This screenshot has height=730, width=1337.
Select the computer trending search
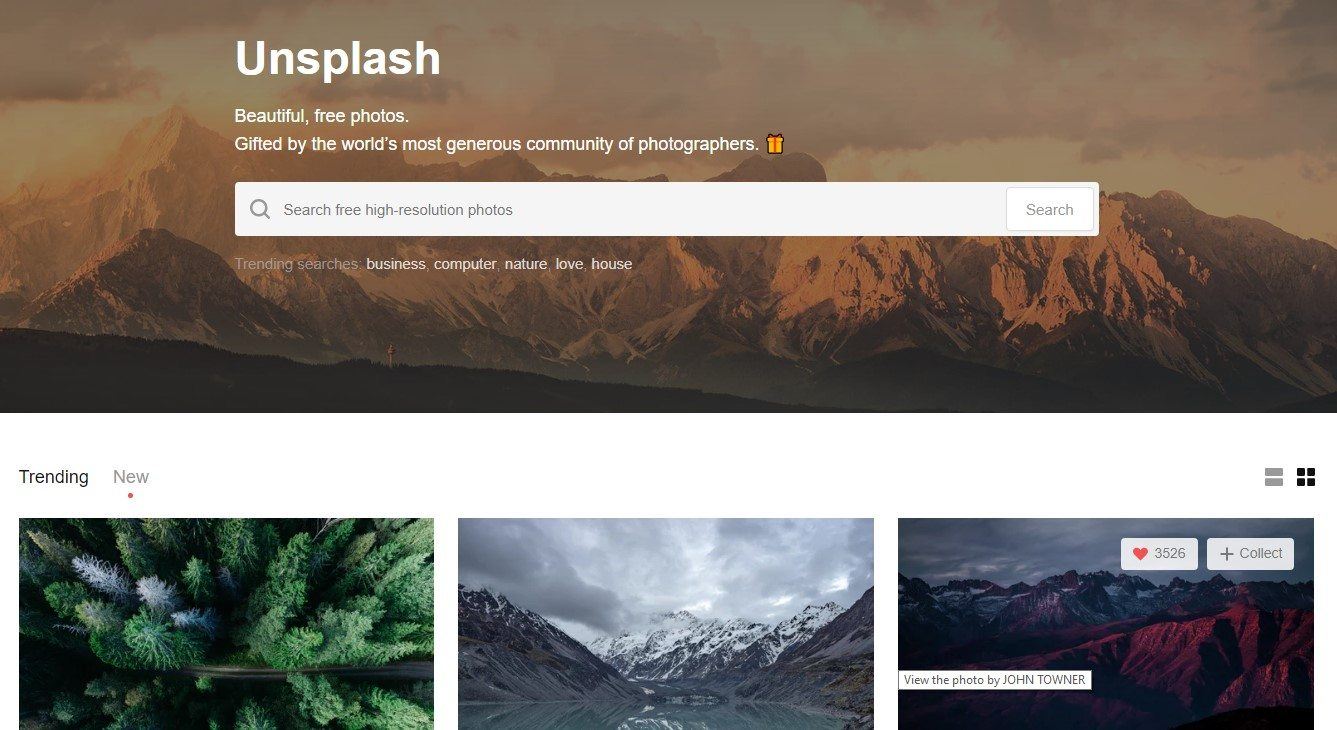[465, 264]
